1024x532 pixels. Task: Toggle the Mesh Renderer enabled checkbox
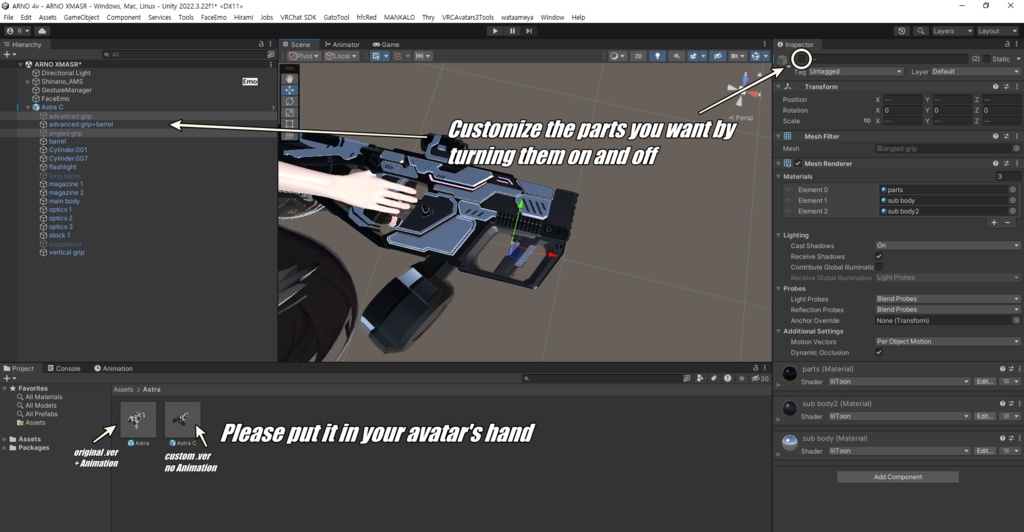tap(798, 164)
